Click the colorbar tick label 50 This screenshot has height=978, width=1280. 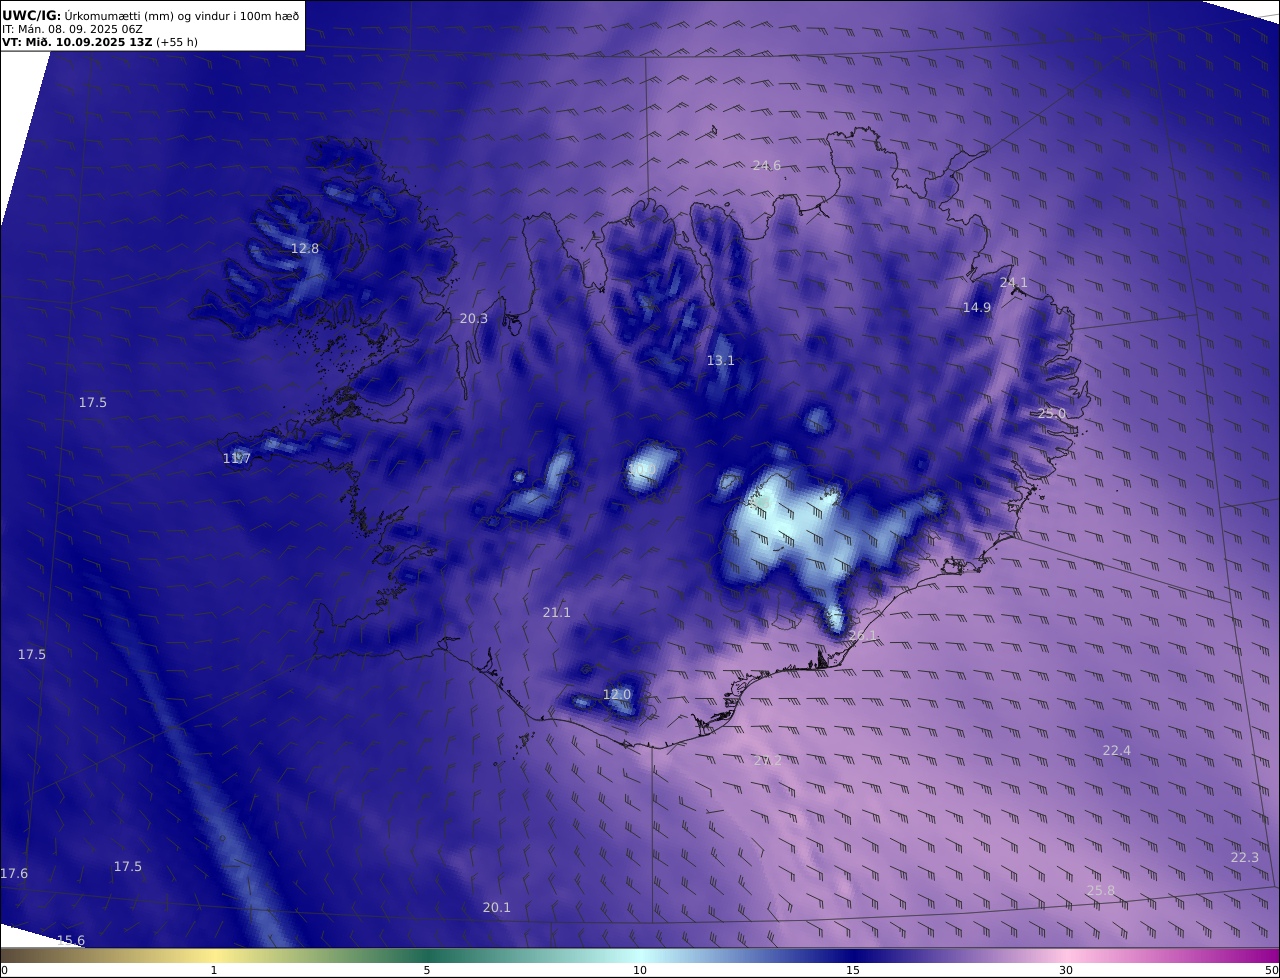1272,970
